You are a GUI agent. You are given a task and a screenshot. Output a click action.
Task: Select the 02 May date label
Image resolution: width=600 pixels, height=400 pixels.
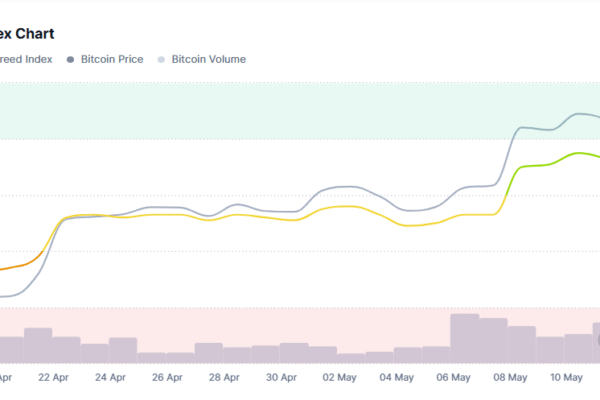tap(339, 377)
